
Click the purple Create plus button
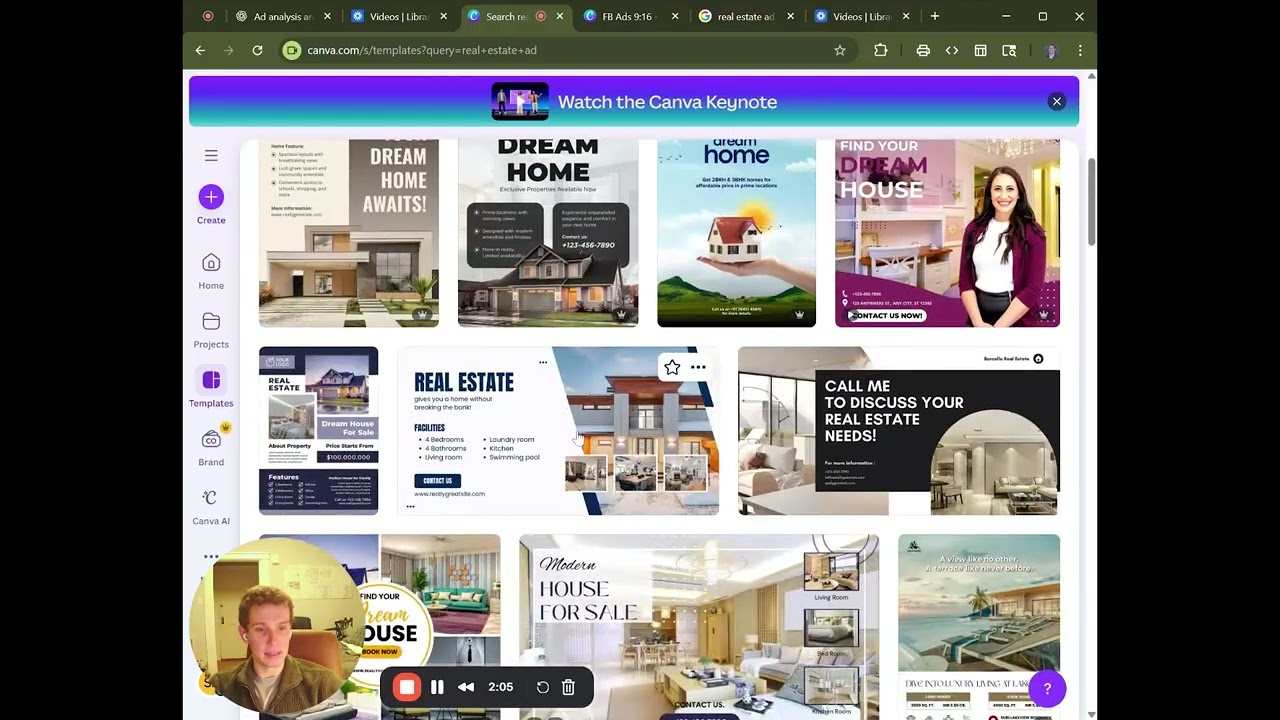pyautogui.click(x=211, y=197)
